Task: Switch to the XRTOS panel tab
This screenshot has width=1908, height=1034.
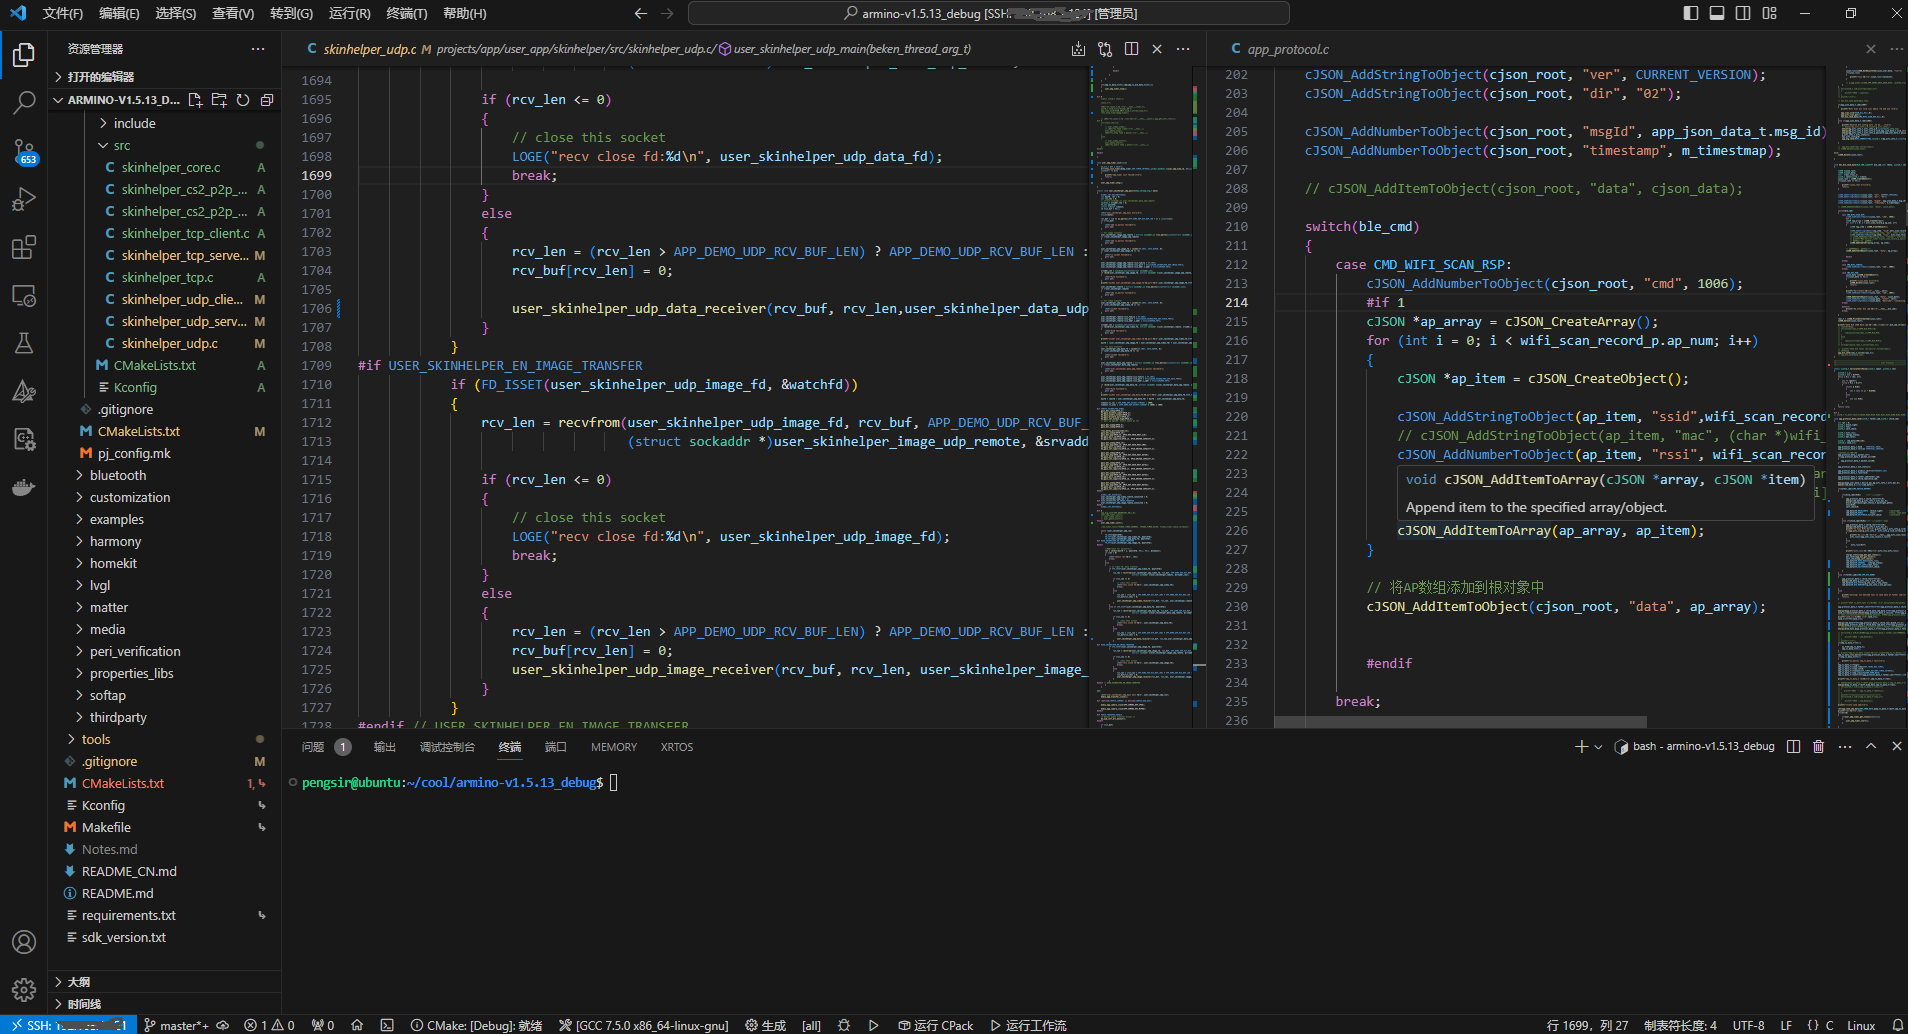Action: [677, 747]
